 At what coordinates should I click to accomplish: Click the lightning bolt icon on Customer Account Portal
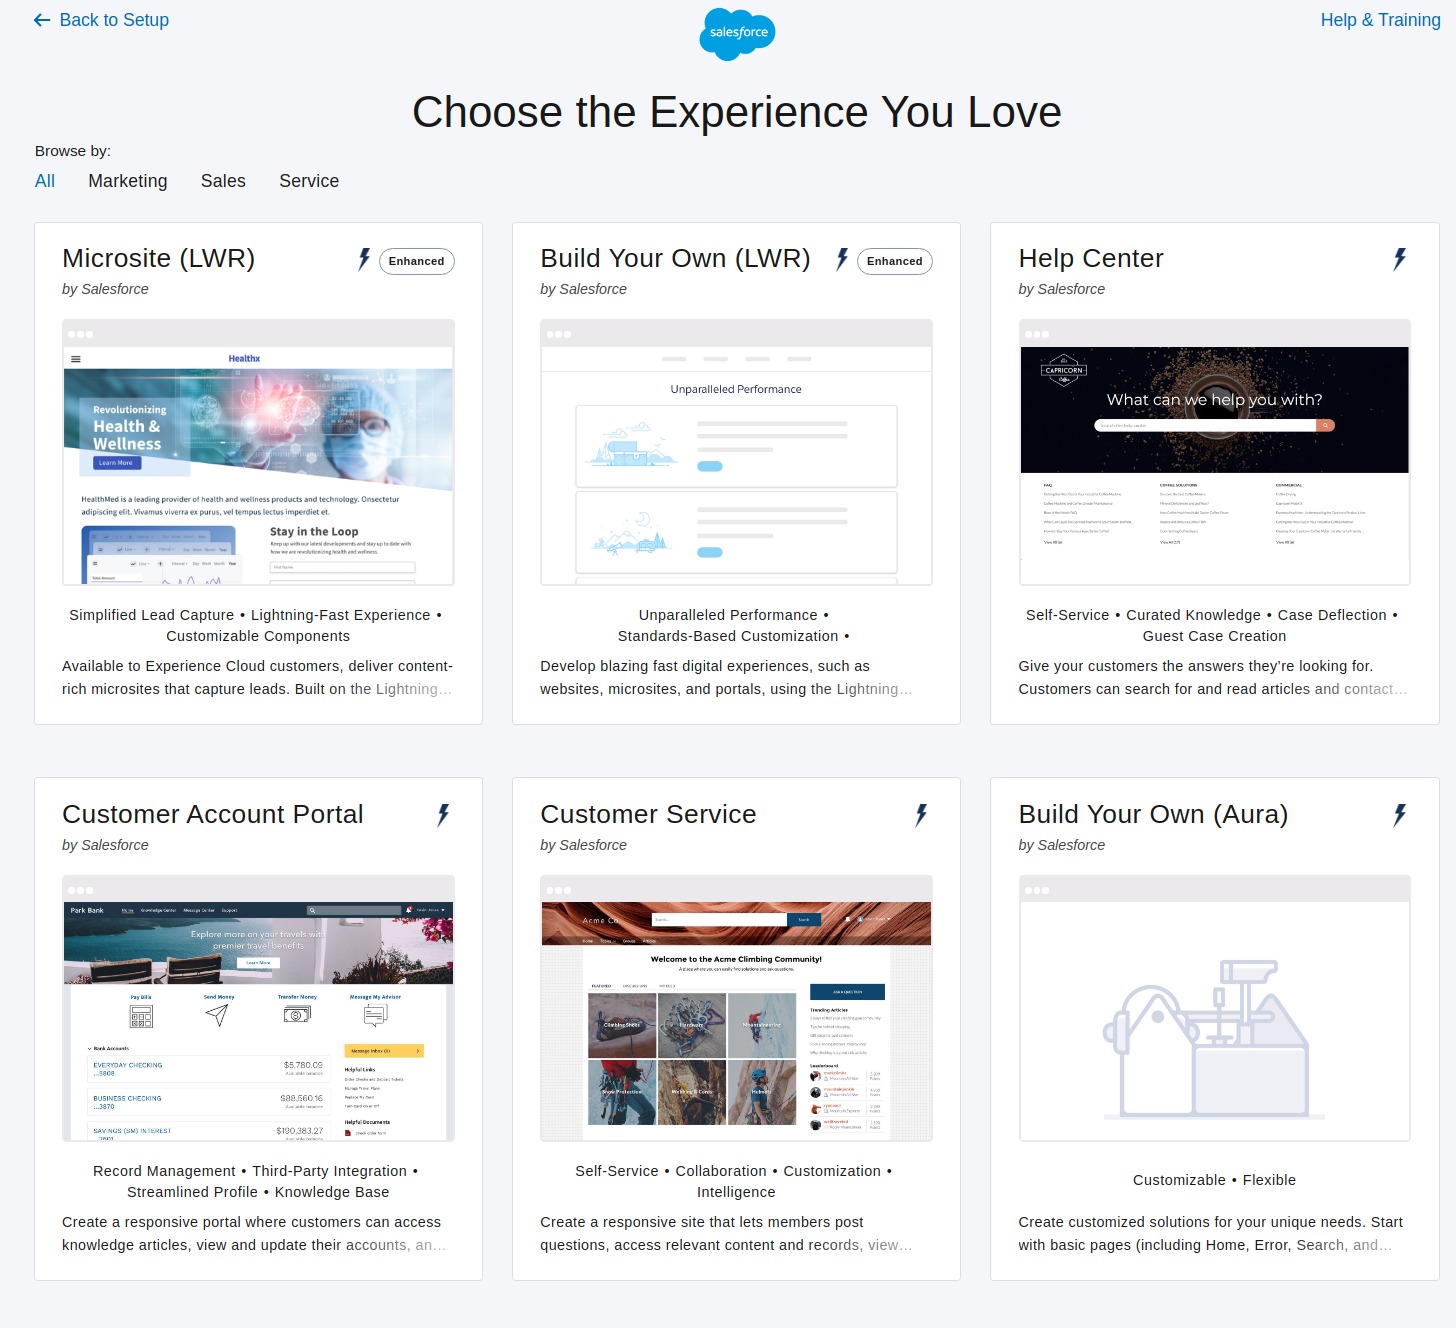click(x=443, y=817)
